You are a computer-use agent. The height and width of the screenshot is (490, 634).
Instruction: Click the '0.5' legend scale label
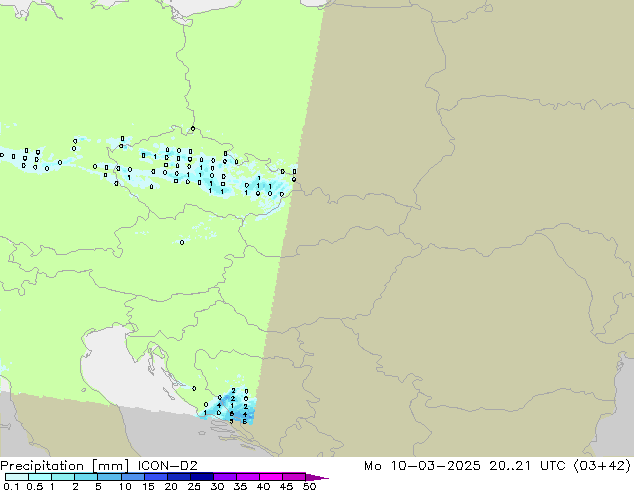34,486
